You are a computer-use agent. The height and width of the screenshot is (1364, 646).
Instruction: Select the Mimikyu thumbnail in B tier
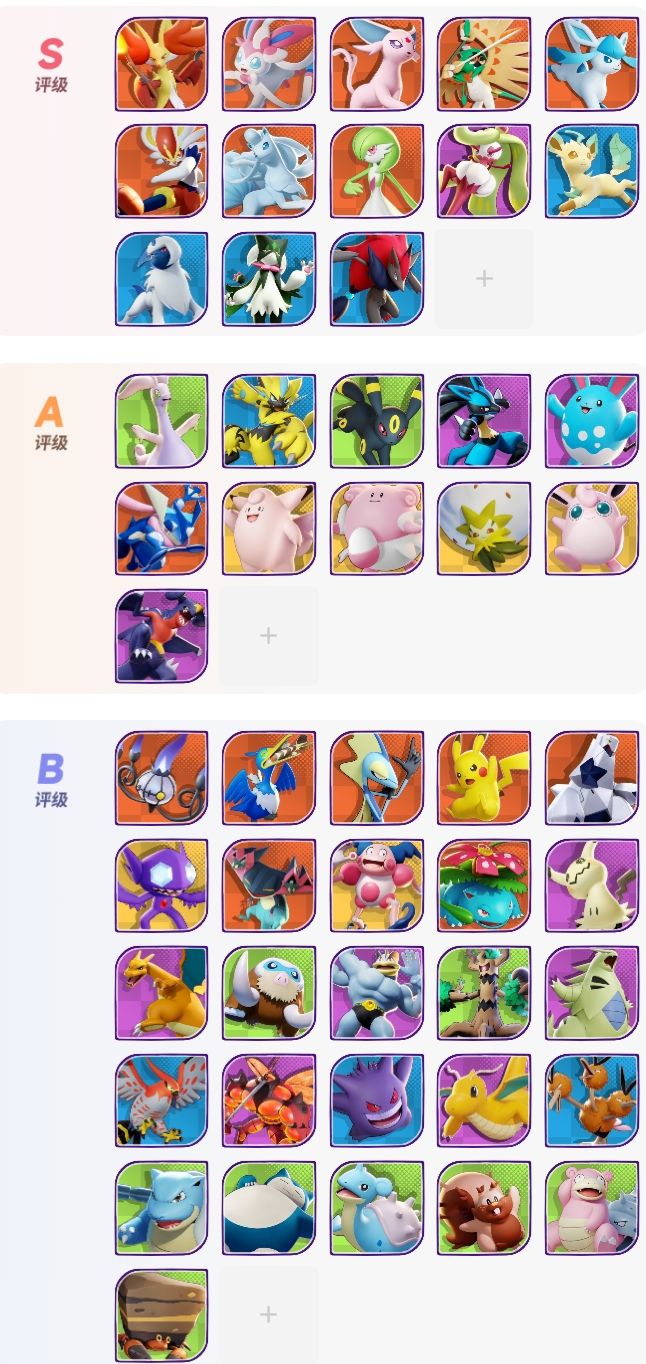click(x=592, y=885)
